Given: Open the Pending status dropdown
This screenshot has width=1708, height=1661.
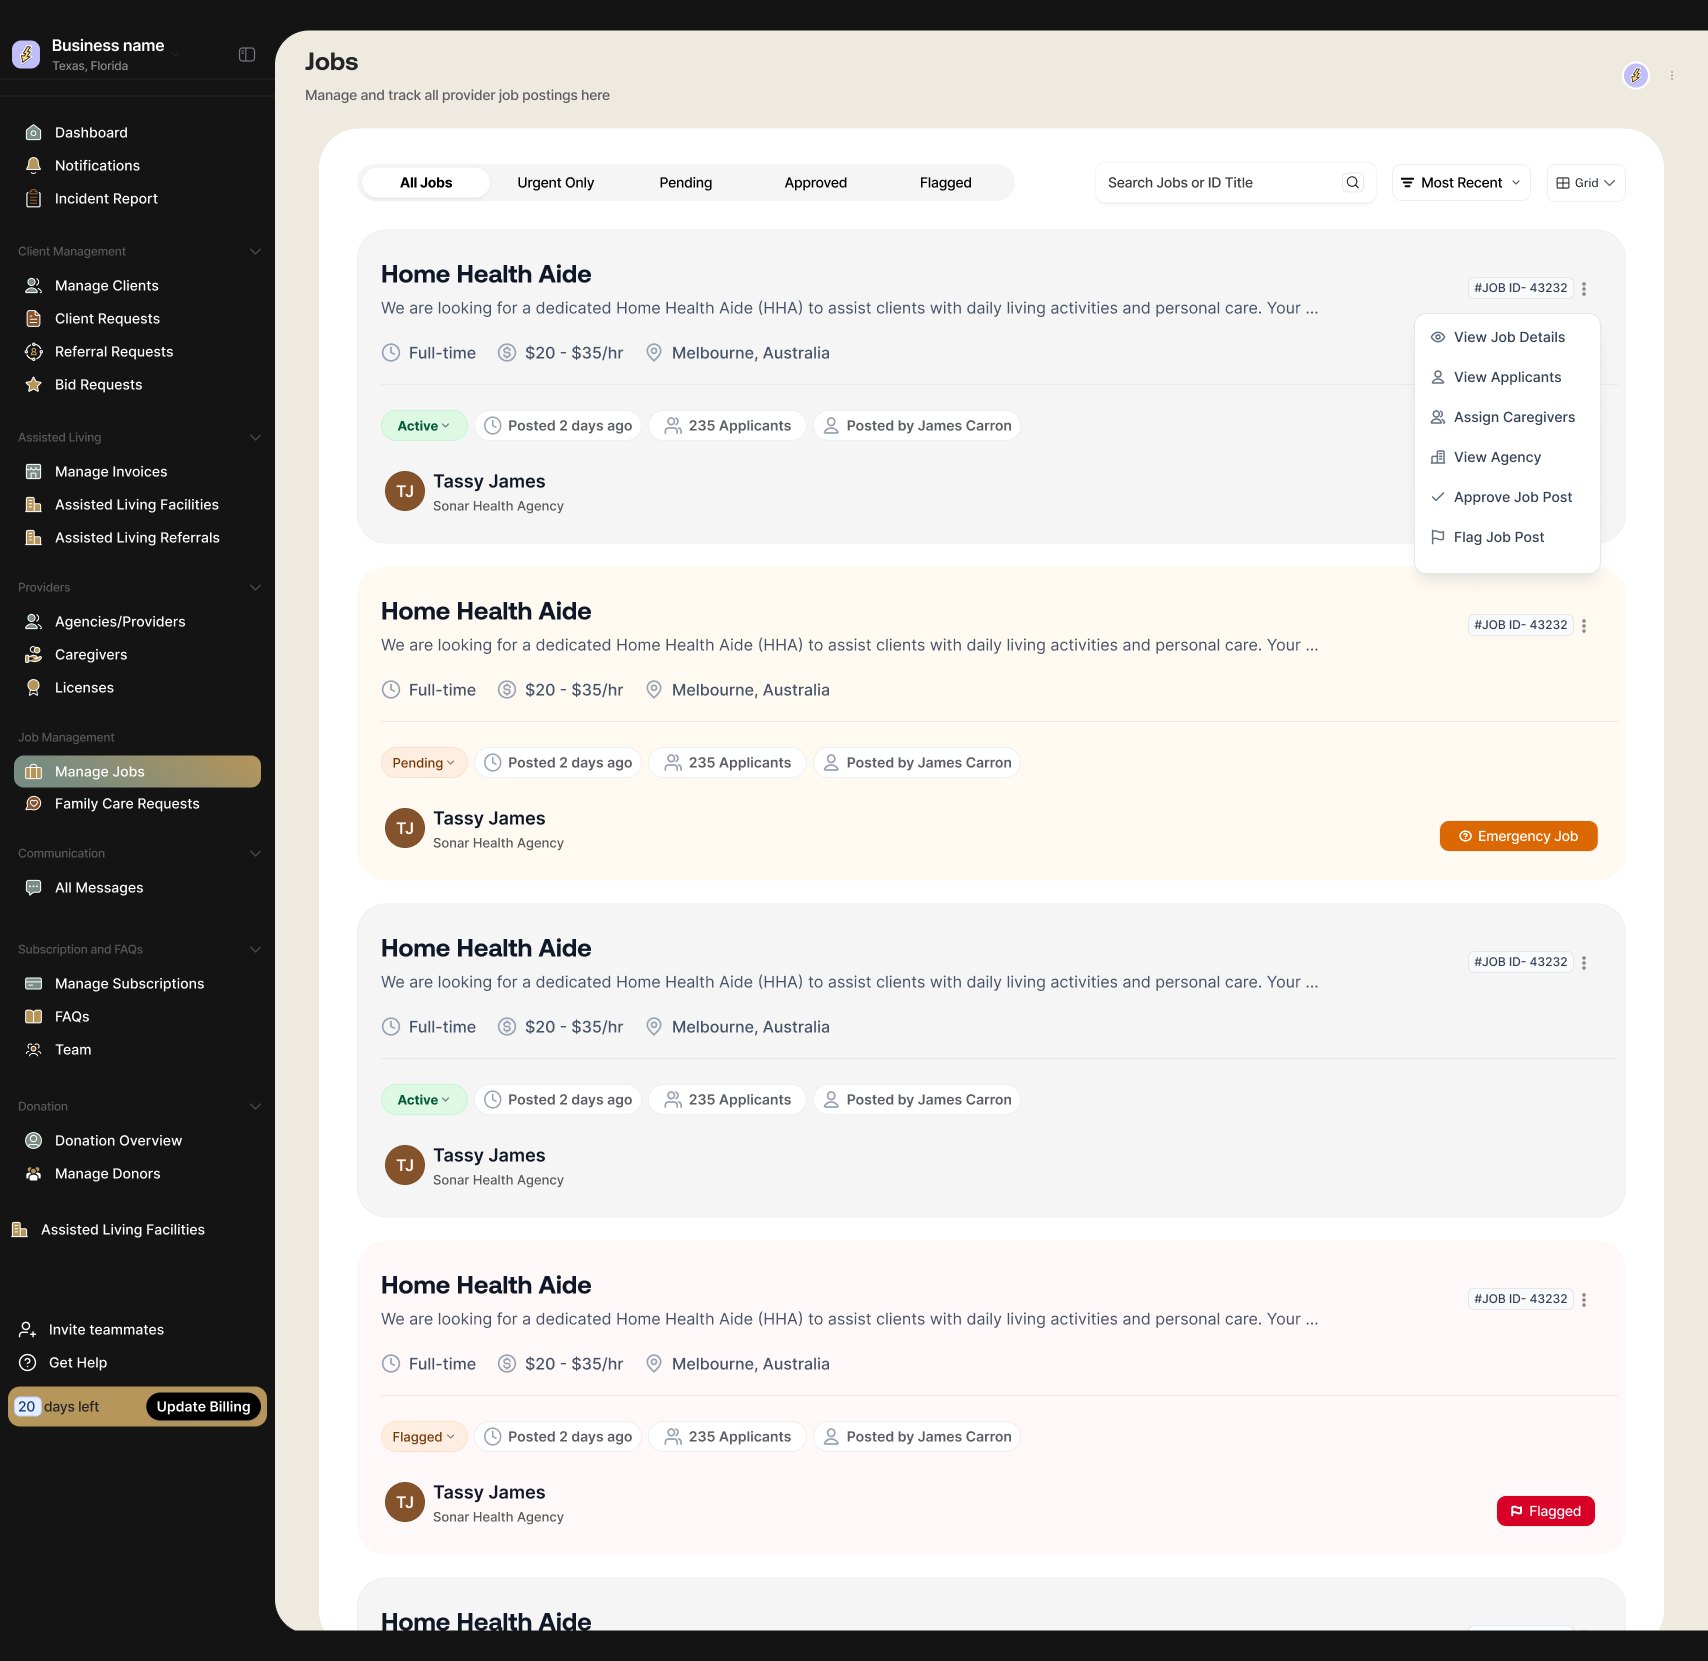Looking at the screenshot, I should point(424,763).
